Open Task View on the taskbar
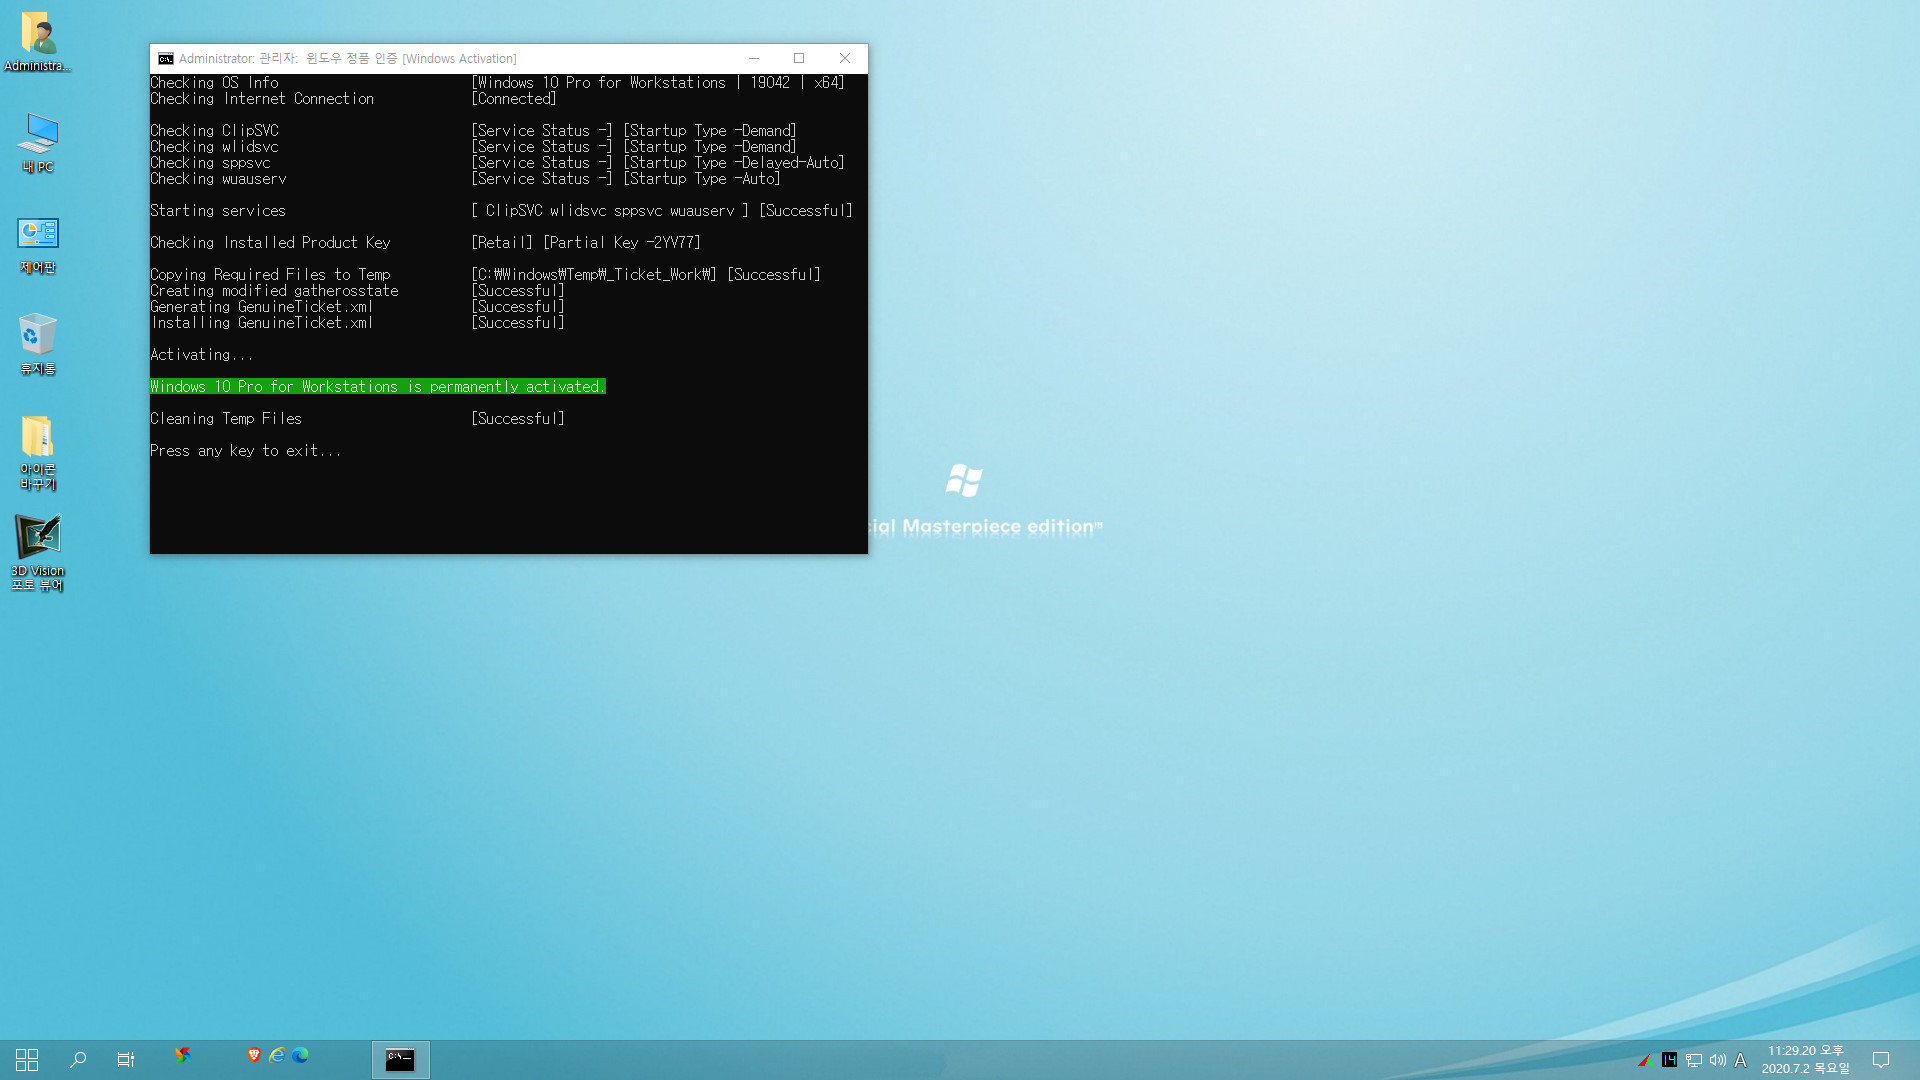Image resolution: width=1920 pixels, height=1080 pixels. coord(125,1060)
